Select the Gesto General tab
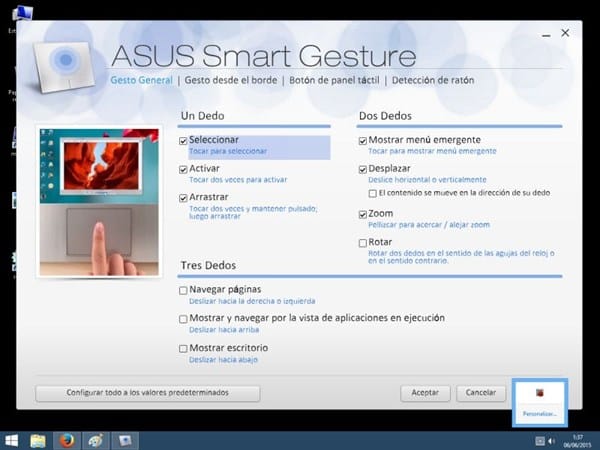600x450 pixels. [142, 80]
